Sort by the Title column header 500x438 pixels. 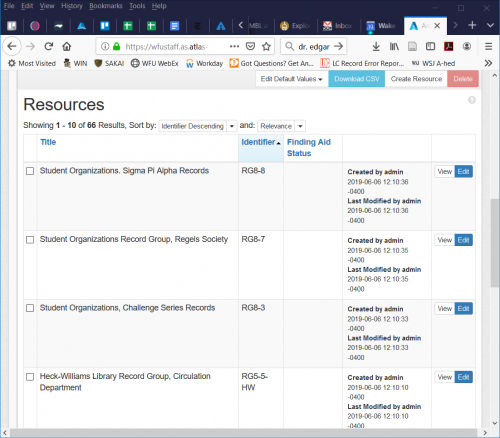tap(48, 142)
